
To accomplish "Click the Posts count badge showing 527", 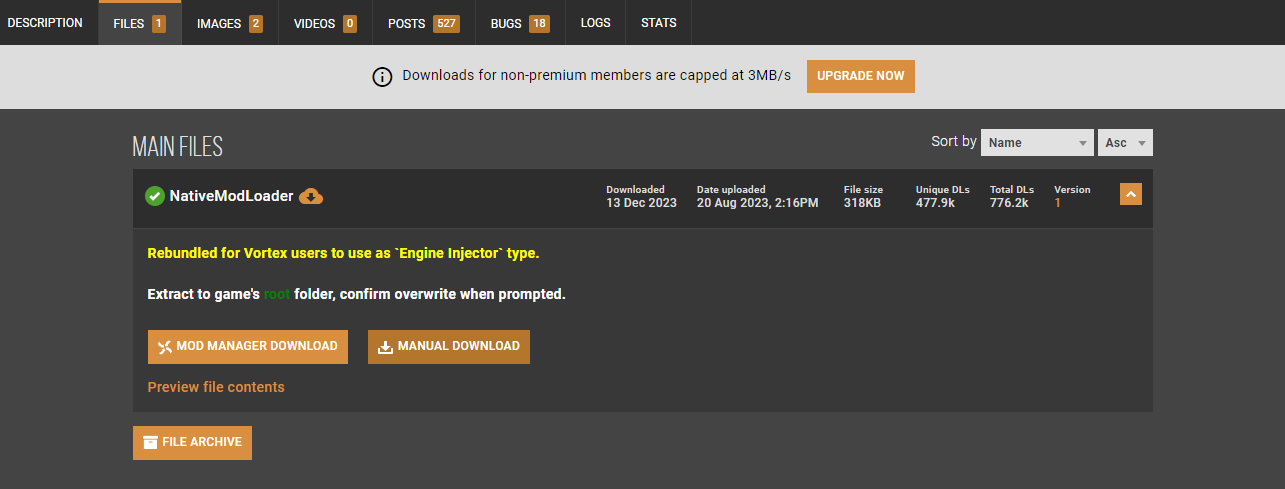I will click(446, 23).
